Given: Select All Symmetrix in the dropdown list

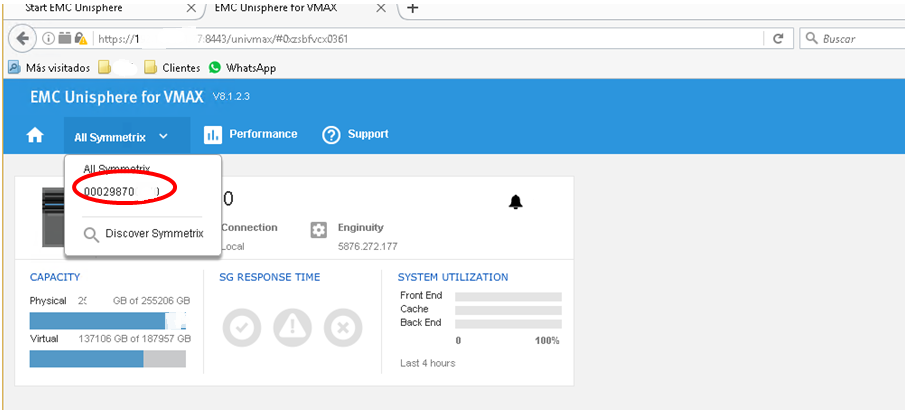Looking at the screenshot, I should tap(117, 169).
